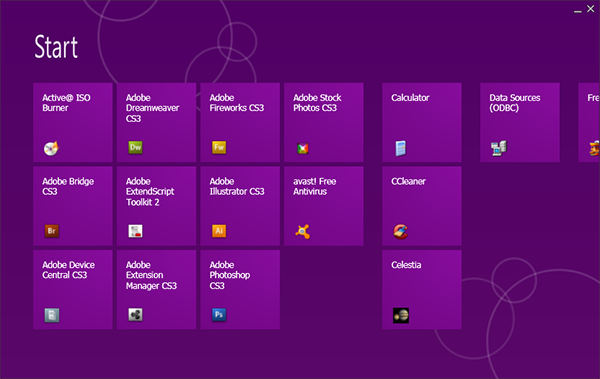Select the "Adobe Photoshop CS3" label

click(230, 275)
